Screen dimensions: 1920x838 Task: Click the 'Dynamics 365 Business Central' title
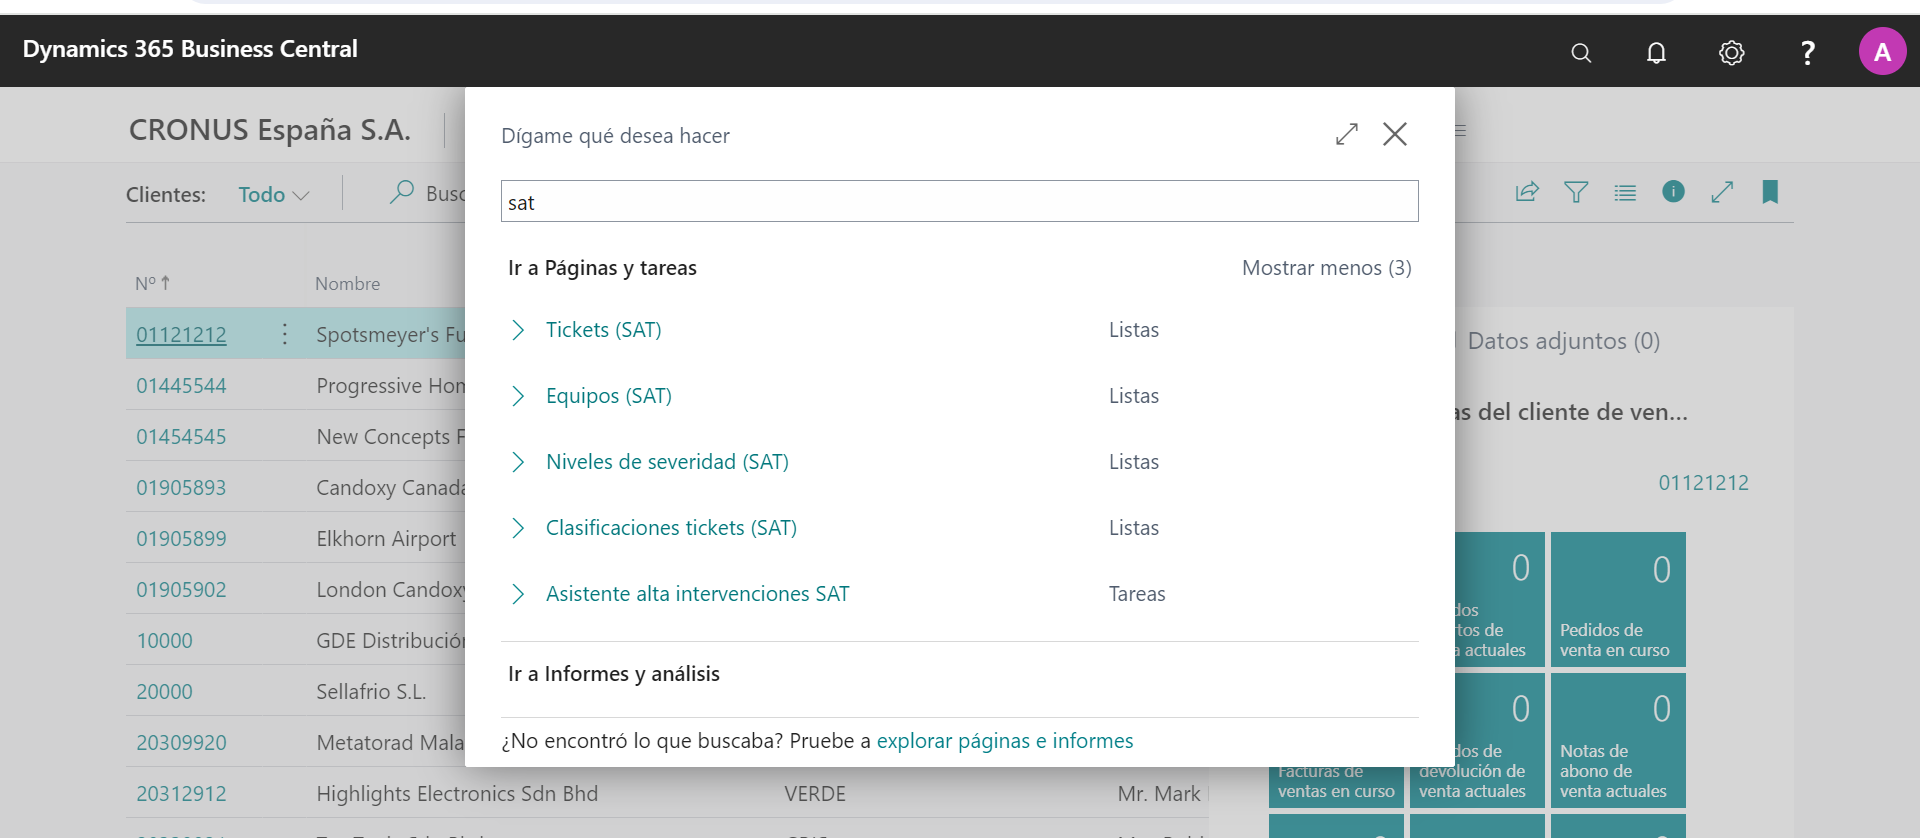(190, 49)
